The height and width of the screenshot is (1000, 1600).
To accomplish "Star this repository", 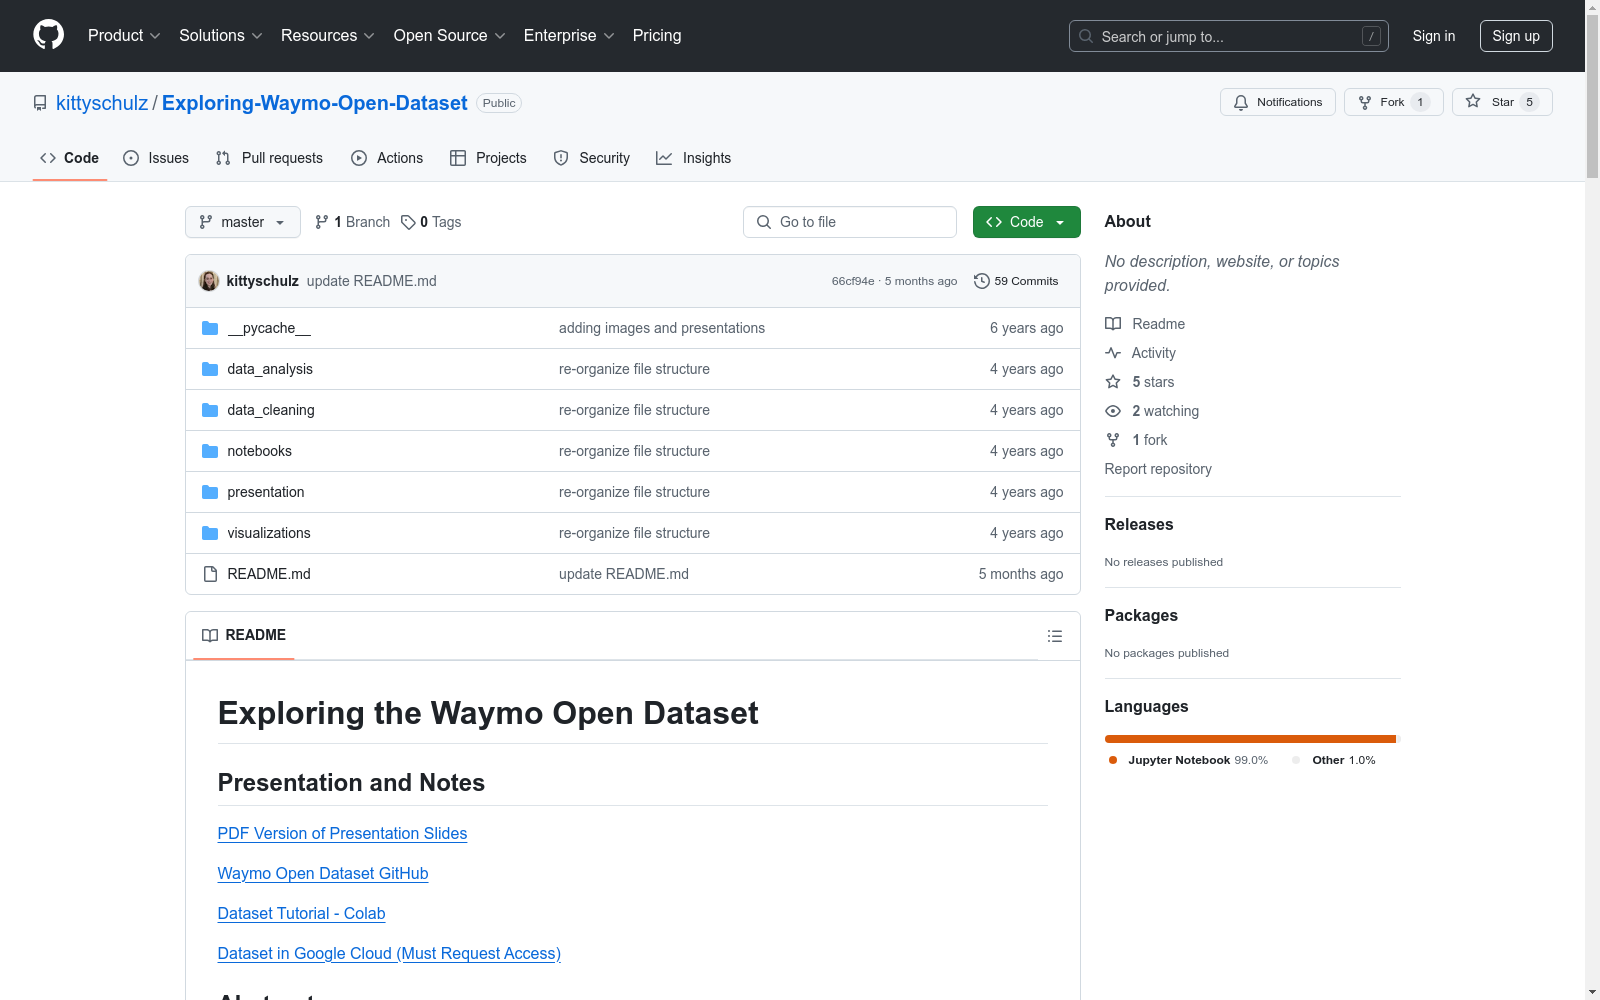I will (x=1502, y=102).
